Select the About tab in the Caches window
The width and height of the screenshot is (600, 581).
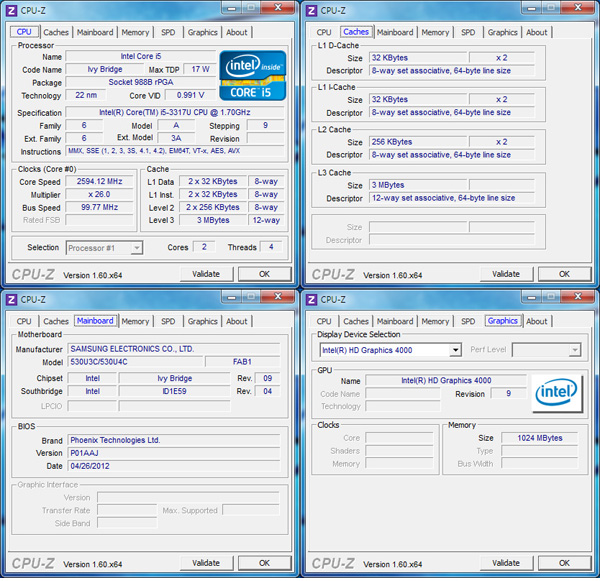(x=536, y=32)
